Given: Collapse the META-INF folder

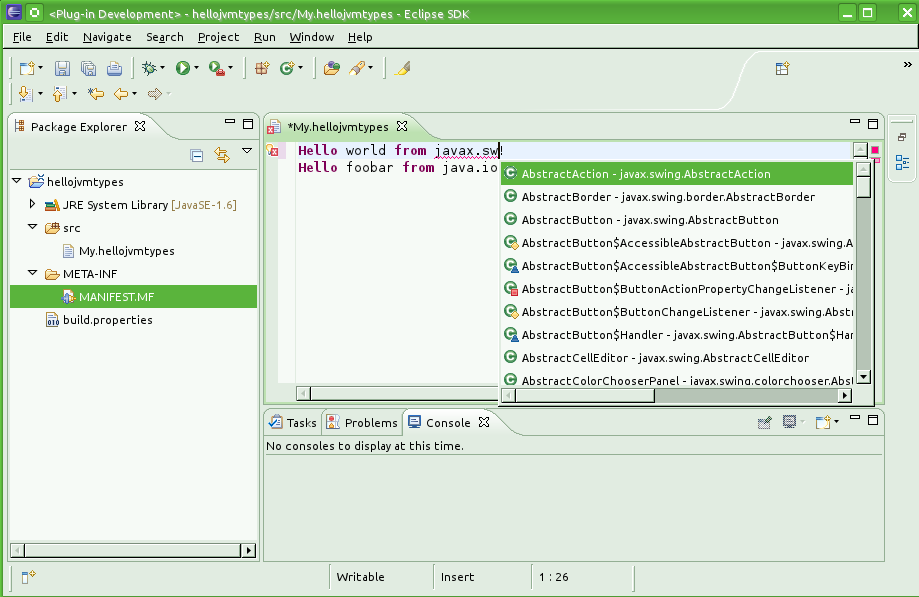Looking at the screenshot, I should (x=32, y=273).
